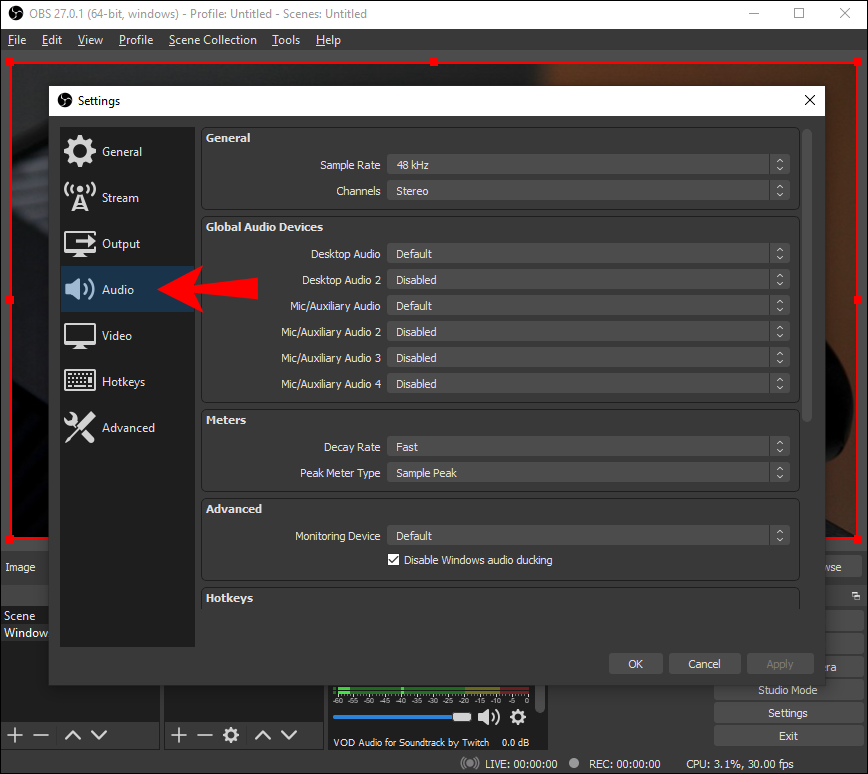Click the OBS logo in Settings title bar

(65, 100)
